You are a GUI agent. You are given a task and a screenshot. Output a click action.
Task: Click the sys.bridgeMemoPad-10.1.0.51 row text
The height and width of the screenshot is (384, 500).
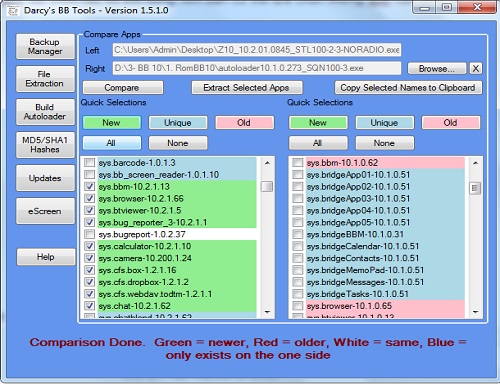[365, 270]
